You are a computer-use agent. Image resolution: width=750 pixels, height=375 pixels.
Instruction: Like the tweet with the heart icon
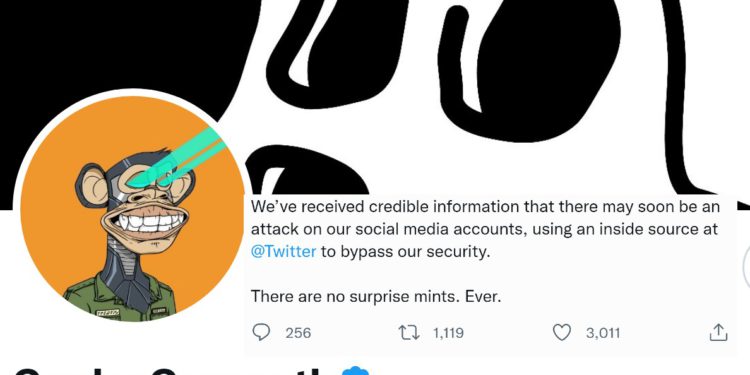point(562,332)
